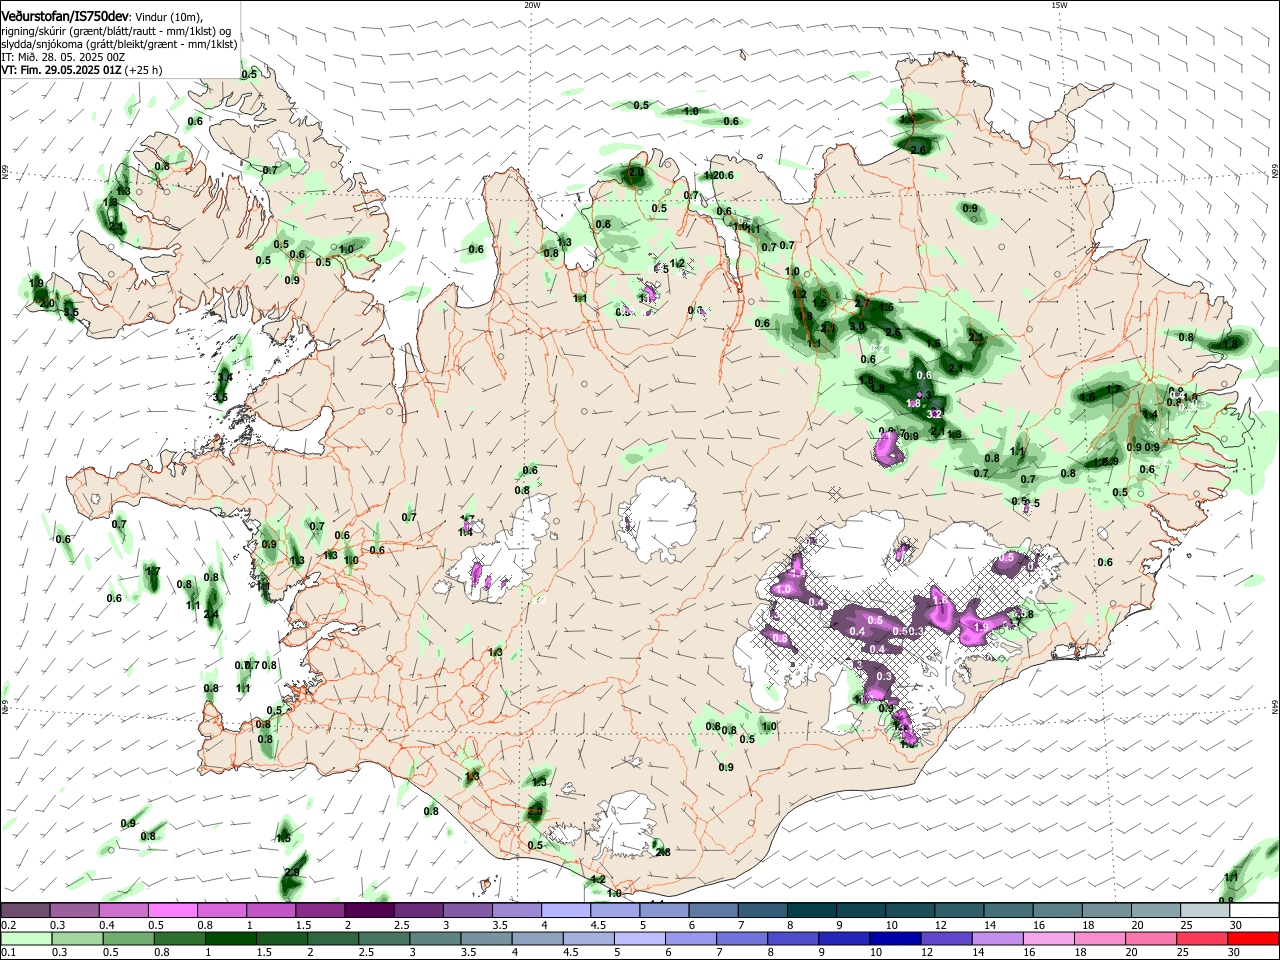
Task: Pick the upper legend swatch between 0.4 and 0.5
Action: pos(123,910)
